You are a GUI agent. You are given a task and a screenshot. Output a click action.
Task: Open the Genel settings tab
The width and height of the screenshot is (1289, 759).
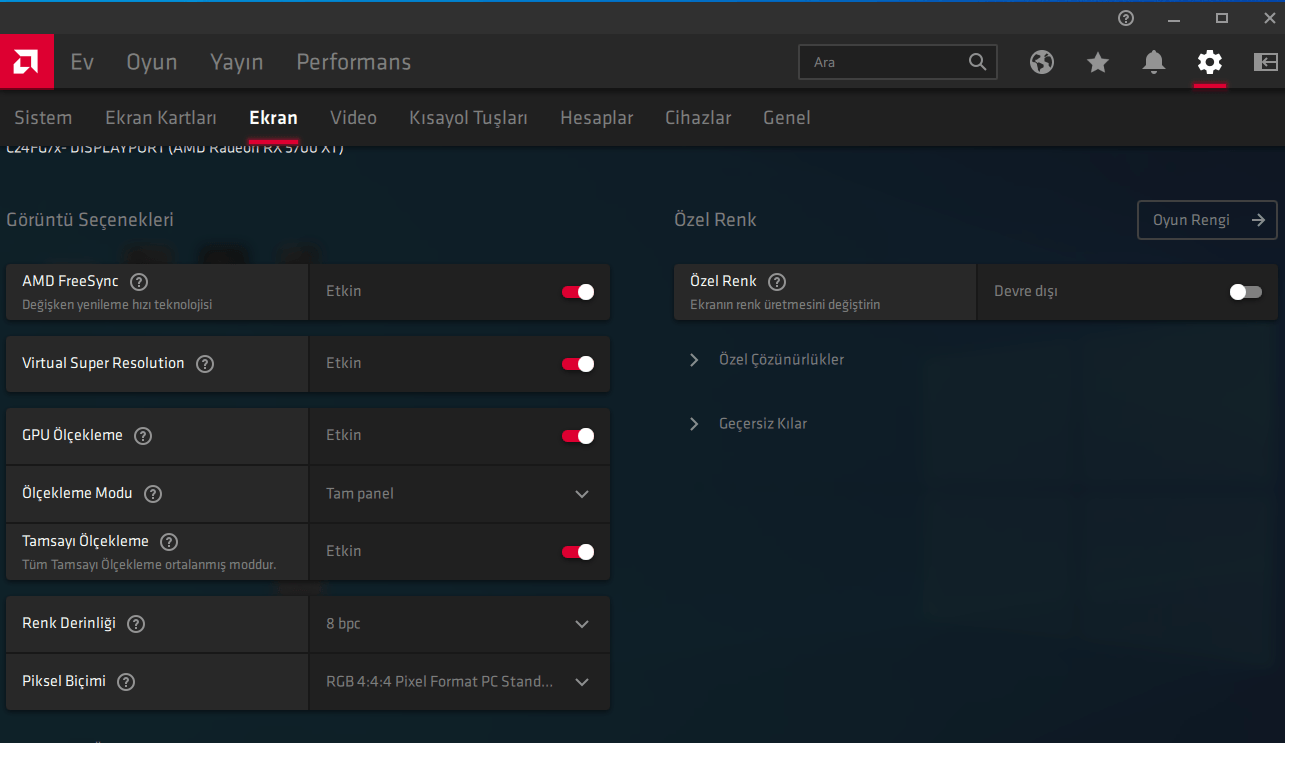[787, 118]
